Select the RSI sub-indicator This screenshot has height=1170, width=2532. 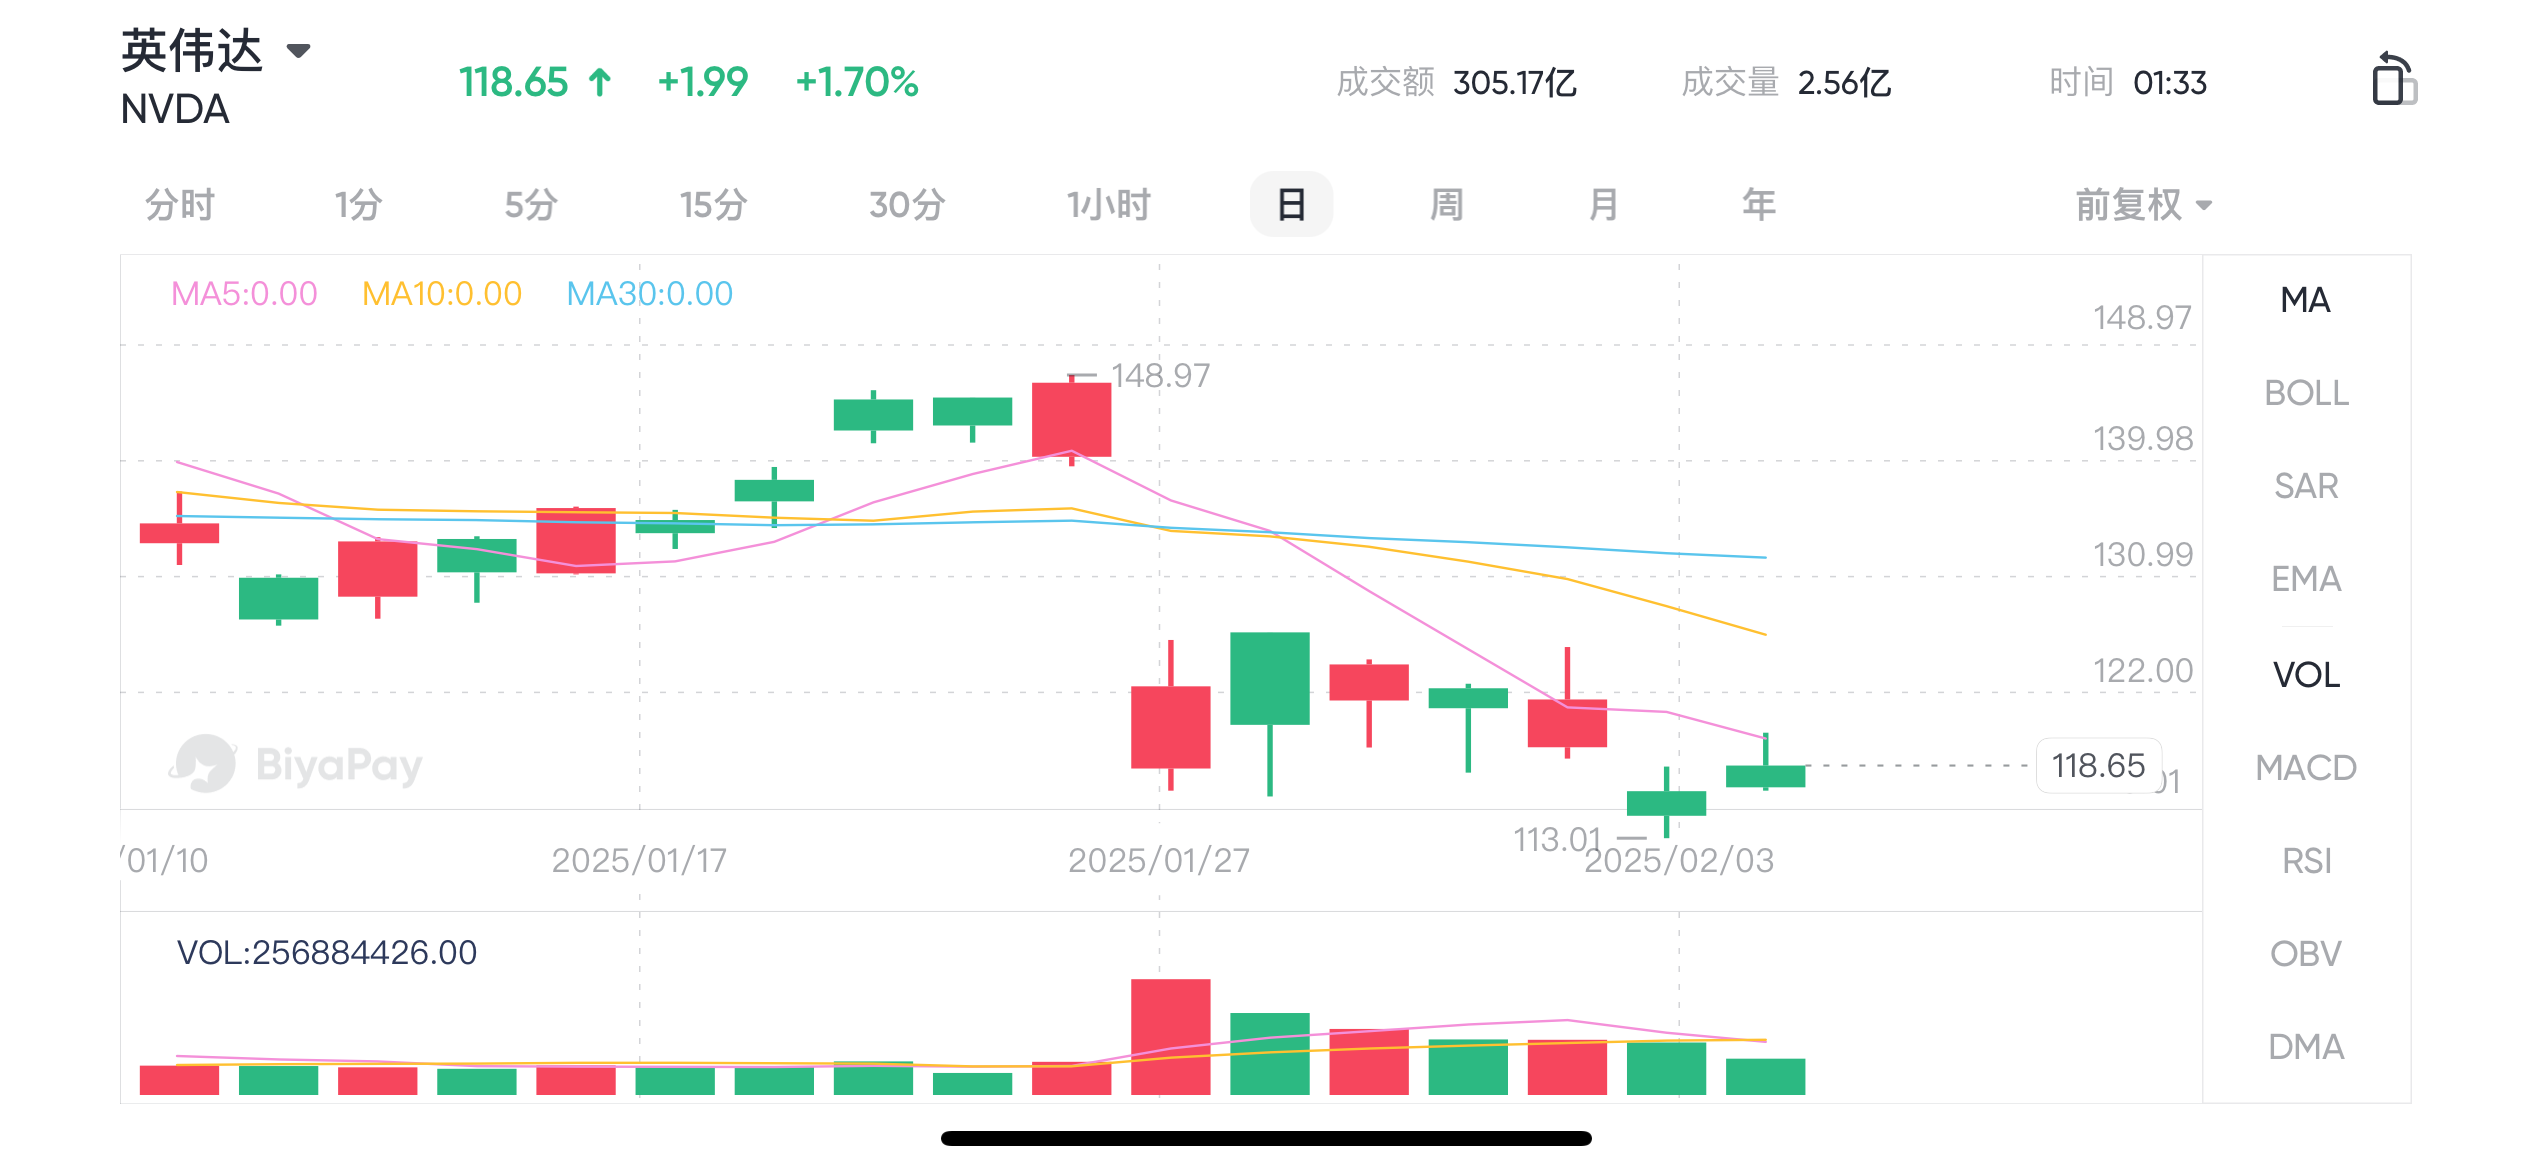click(x=2306, y=861)
